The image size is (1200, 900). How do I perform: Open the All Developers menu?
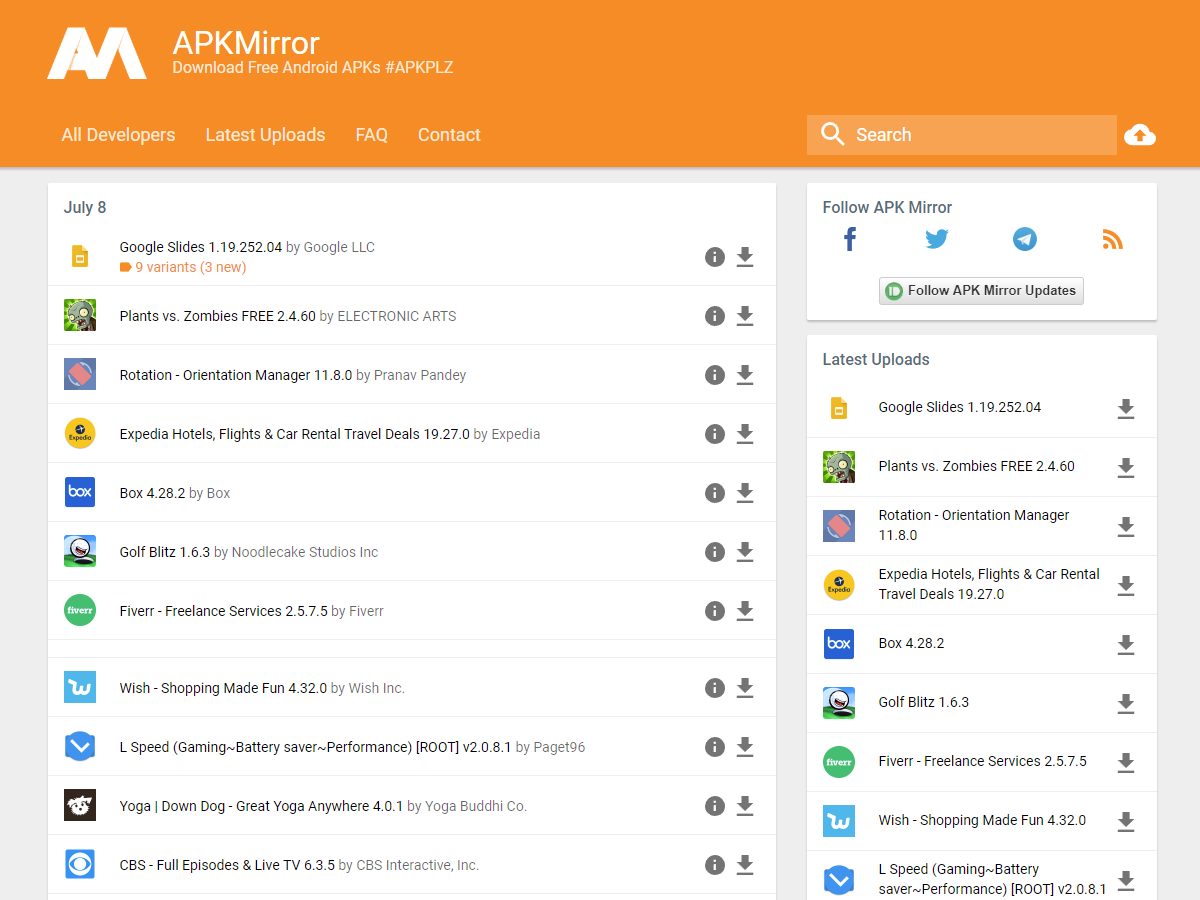(118, 135)
